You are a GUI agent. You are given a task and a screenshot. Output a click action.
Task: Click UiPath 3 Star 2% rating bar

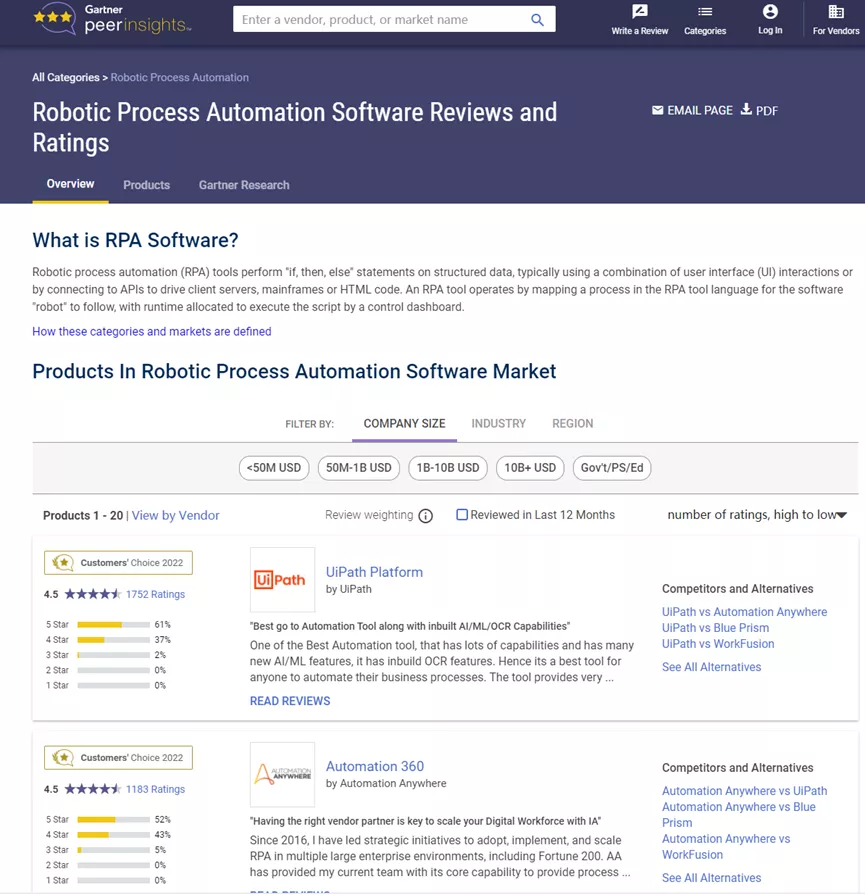coord(114,655)
